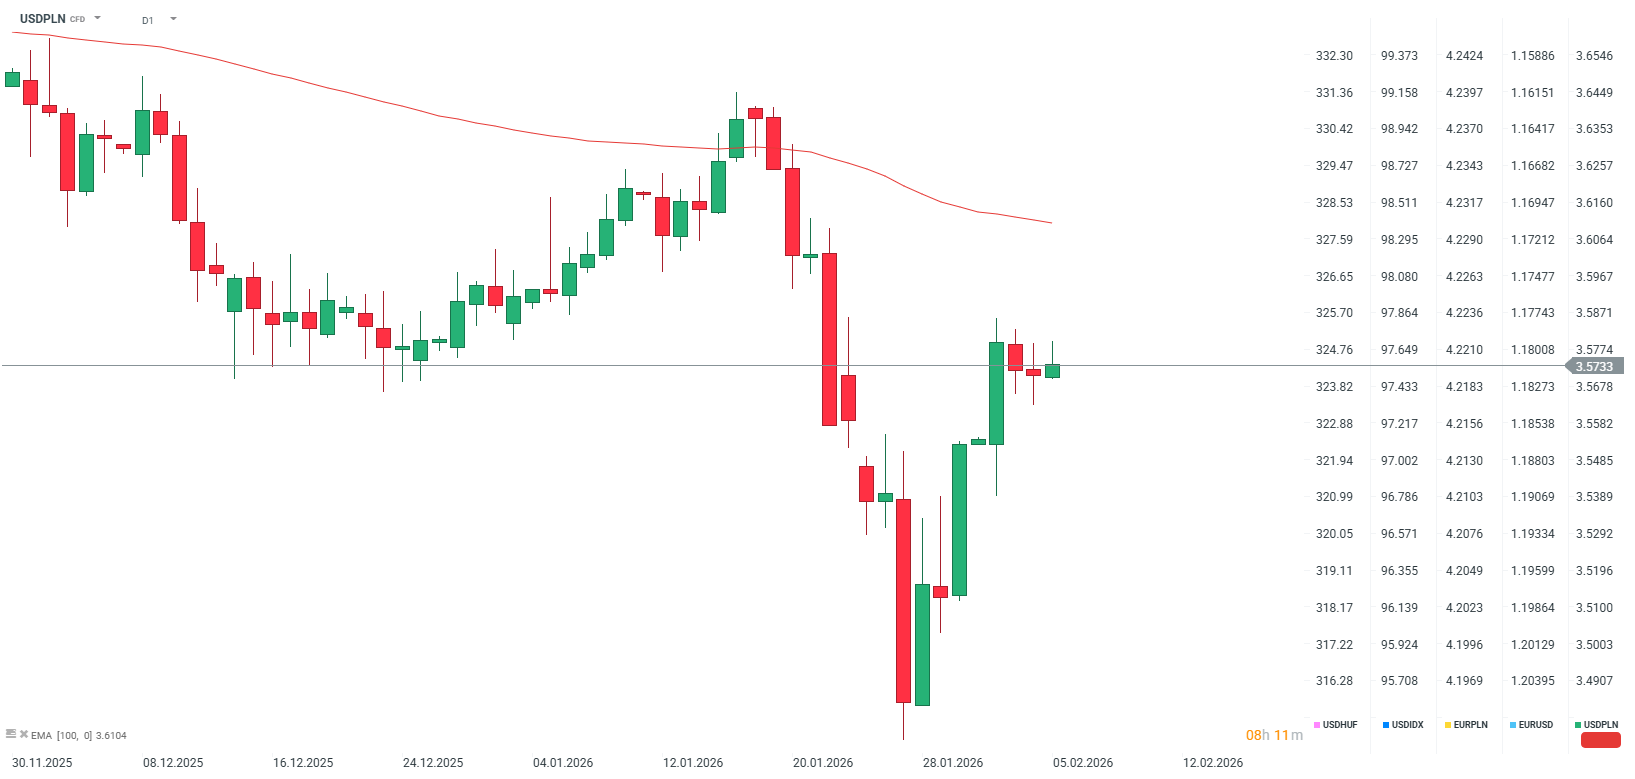Click the current price tag 3.5733
The width and height of the screenshot is (1635, 779).
pyautogui.click(x=1594, y=367)
